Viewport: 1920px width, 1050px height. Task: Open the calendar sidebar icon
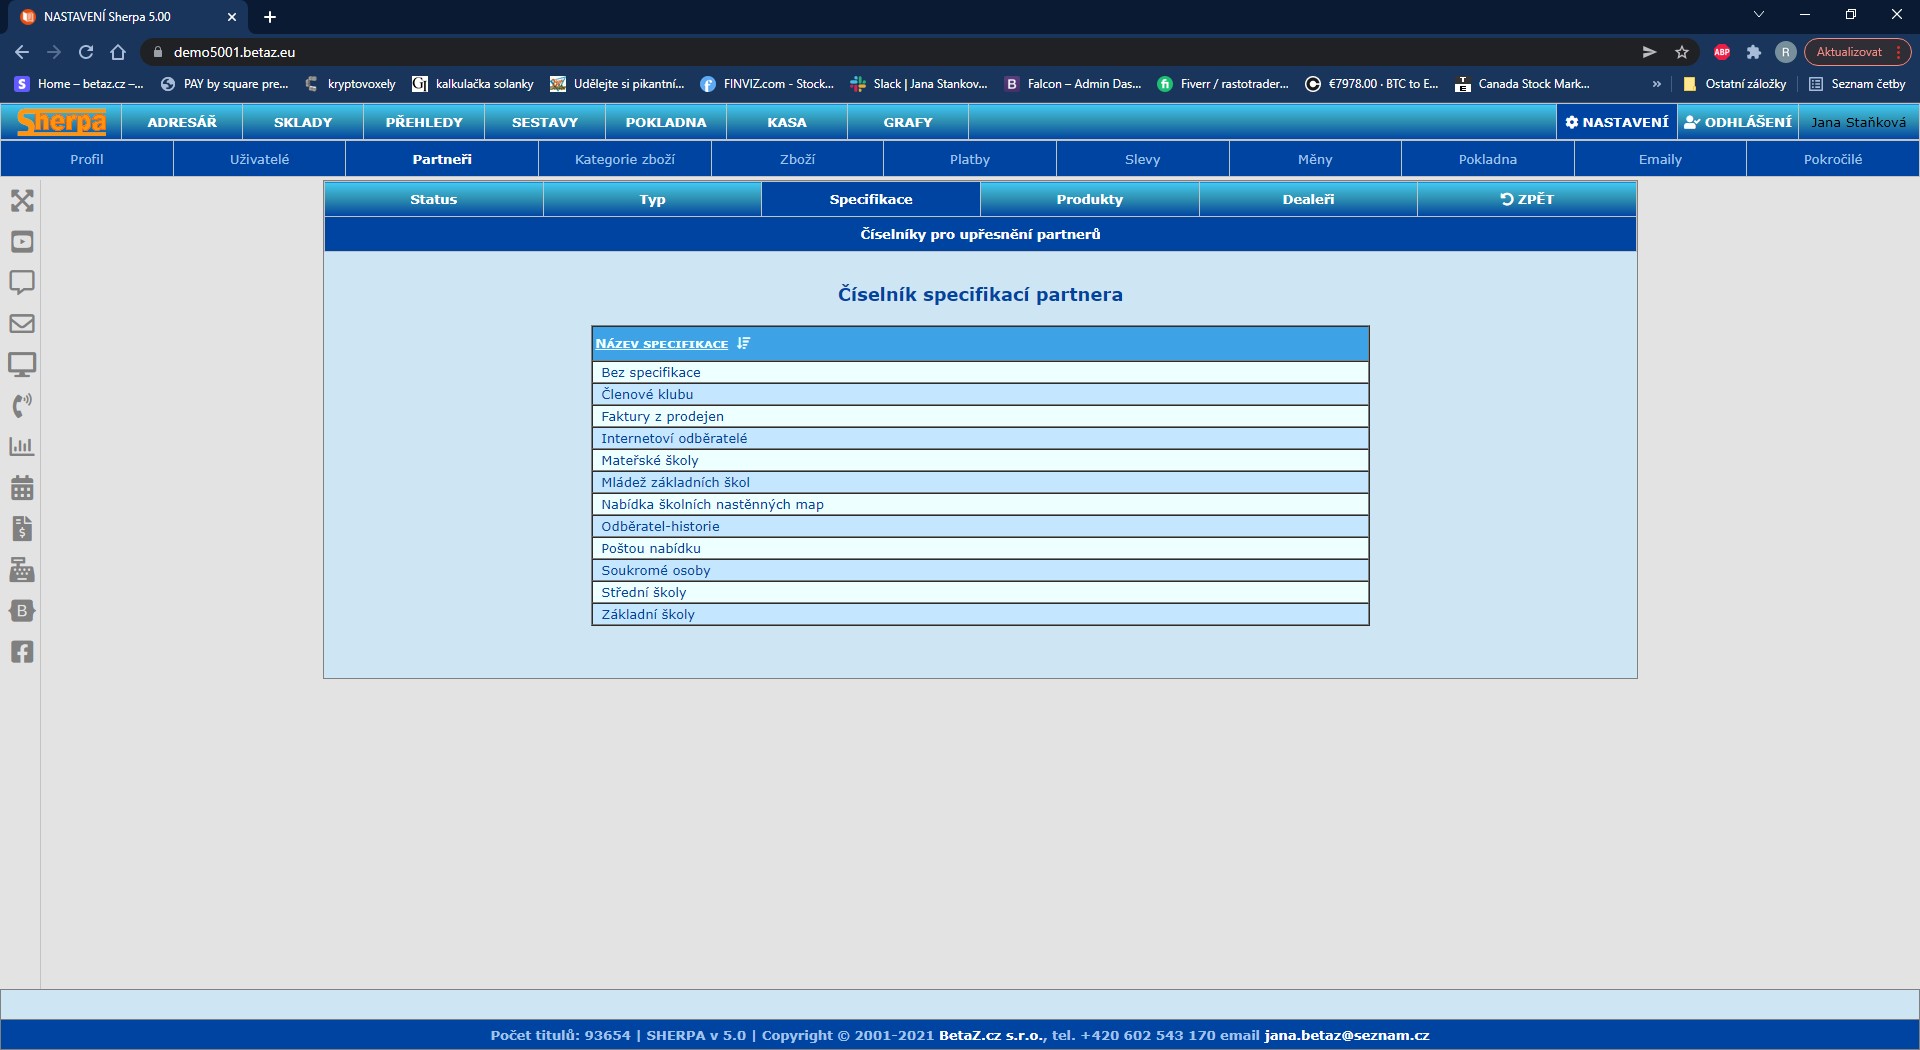point(22,488)
